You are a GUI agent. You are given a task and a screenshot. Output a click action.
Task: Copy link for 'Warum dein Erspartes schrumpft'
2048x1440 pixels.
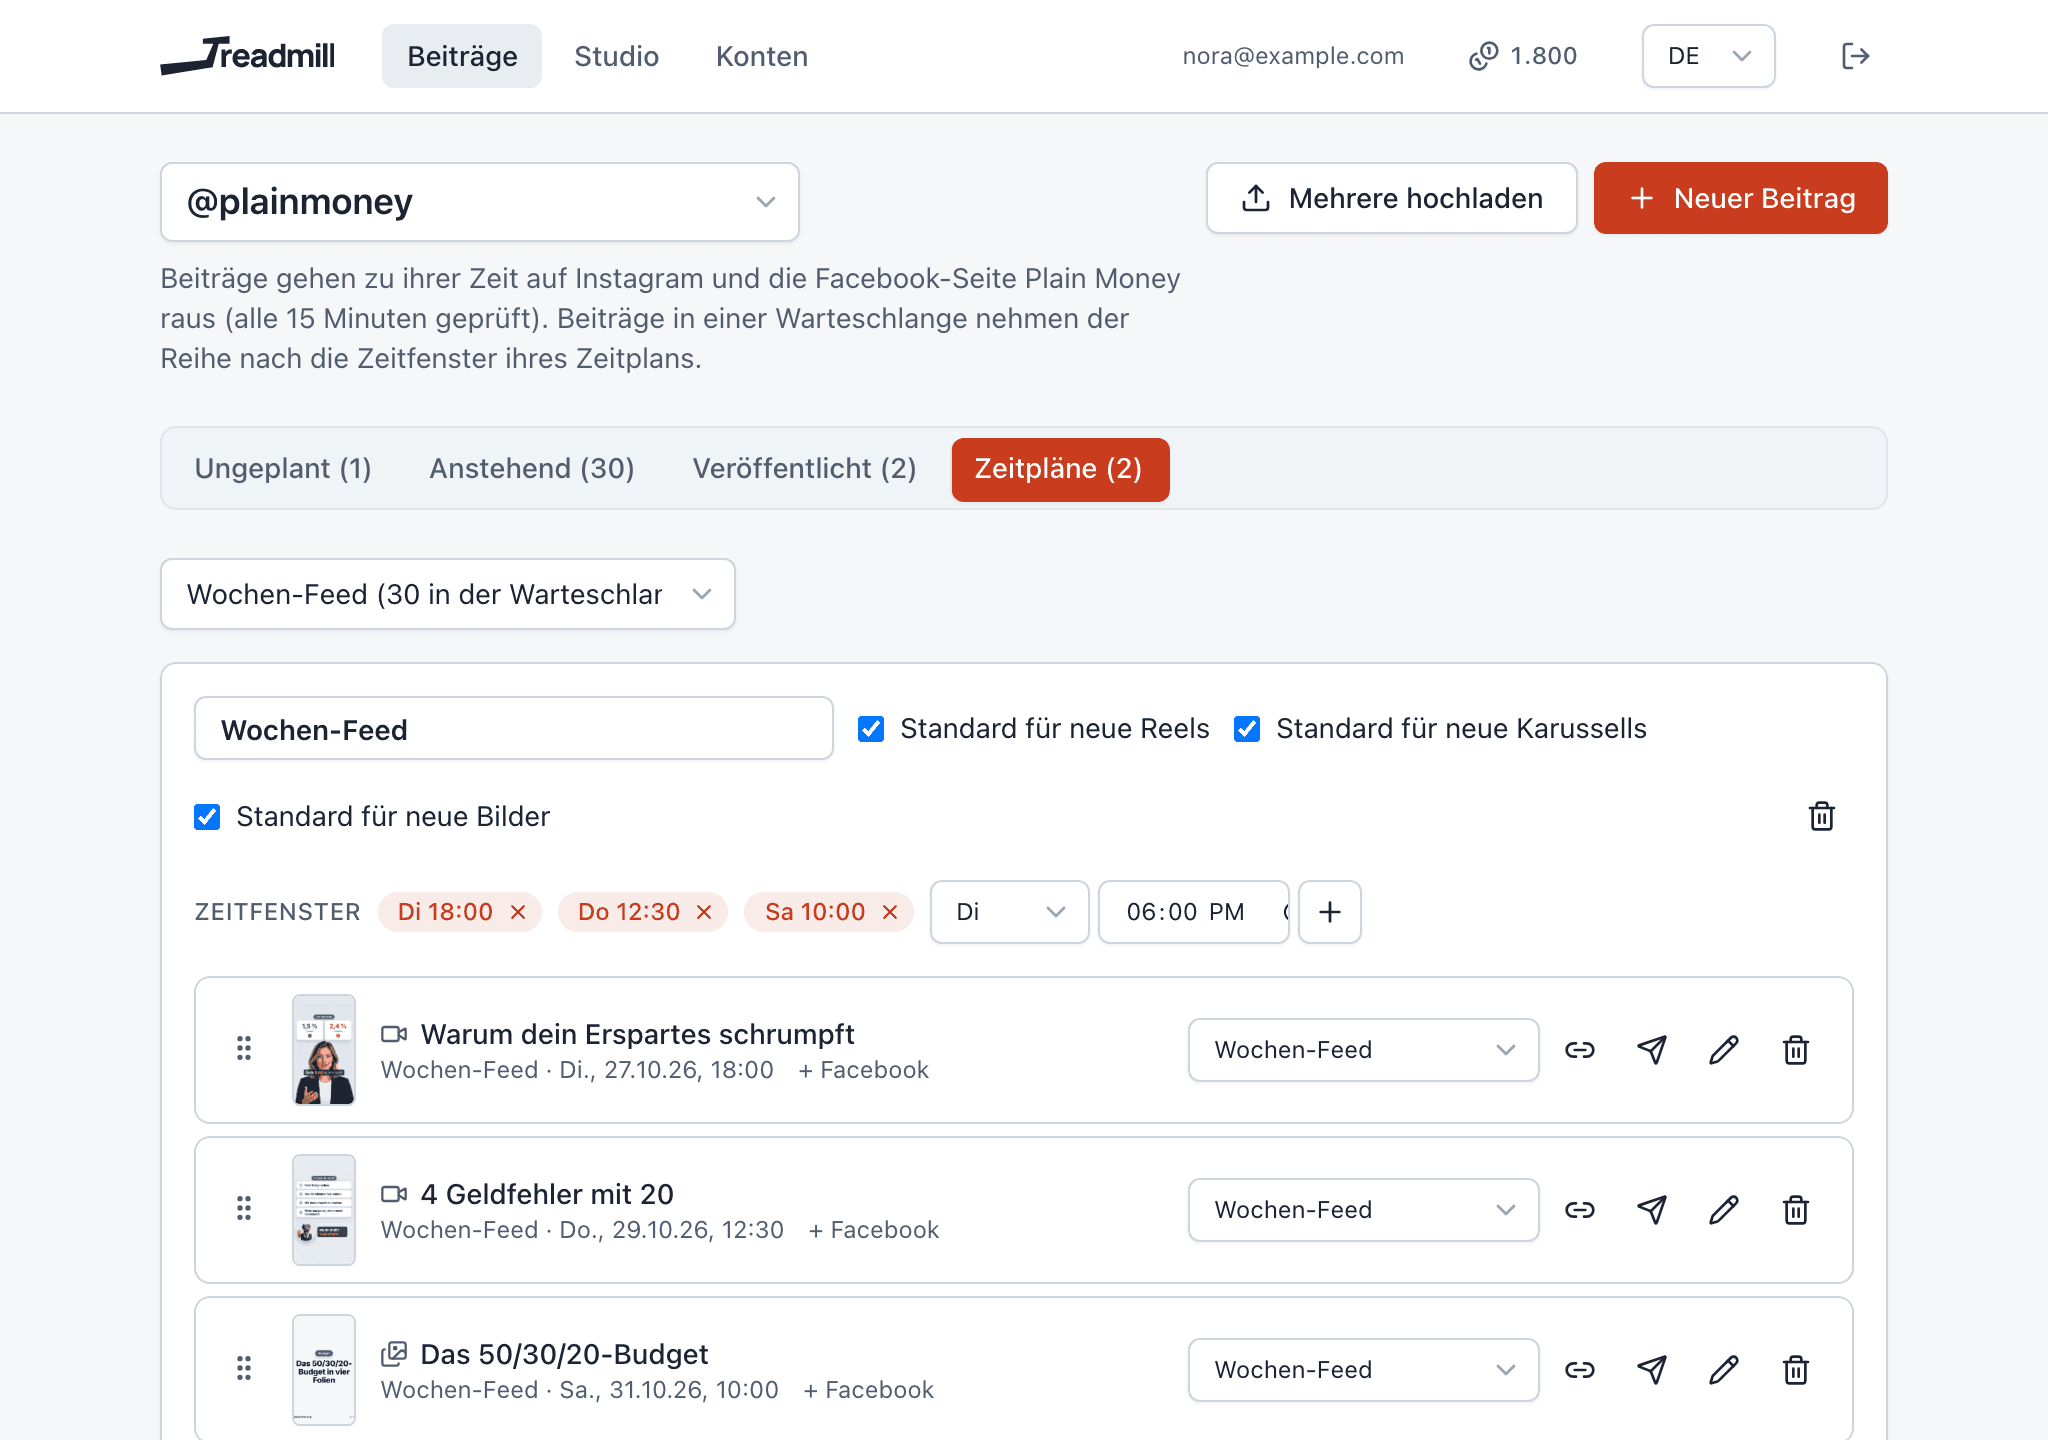click(x=1580, y=1050)
